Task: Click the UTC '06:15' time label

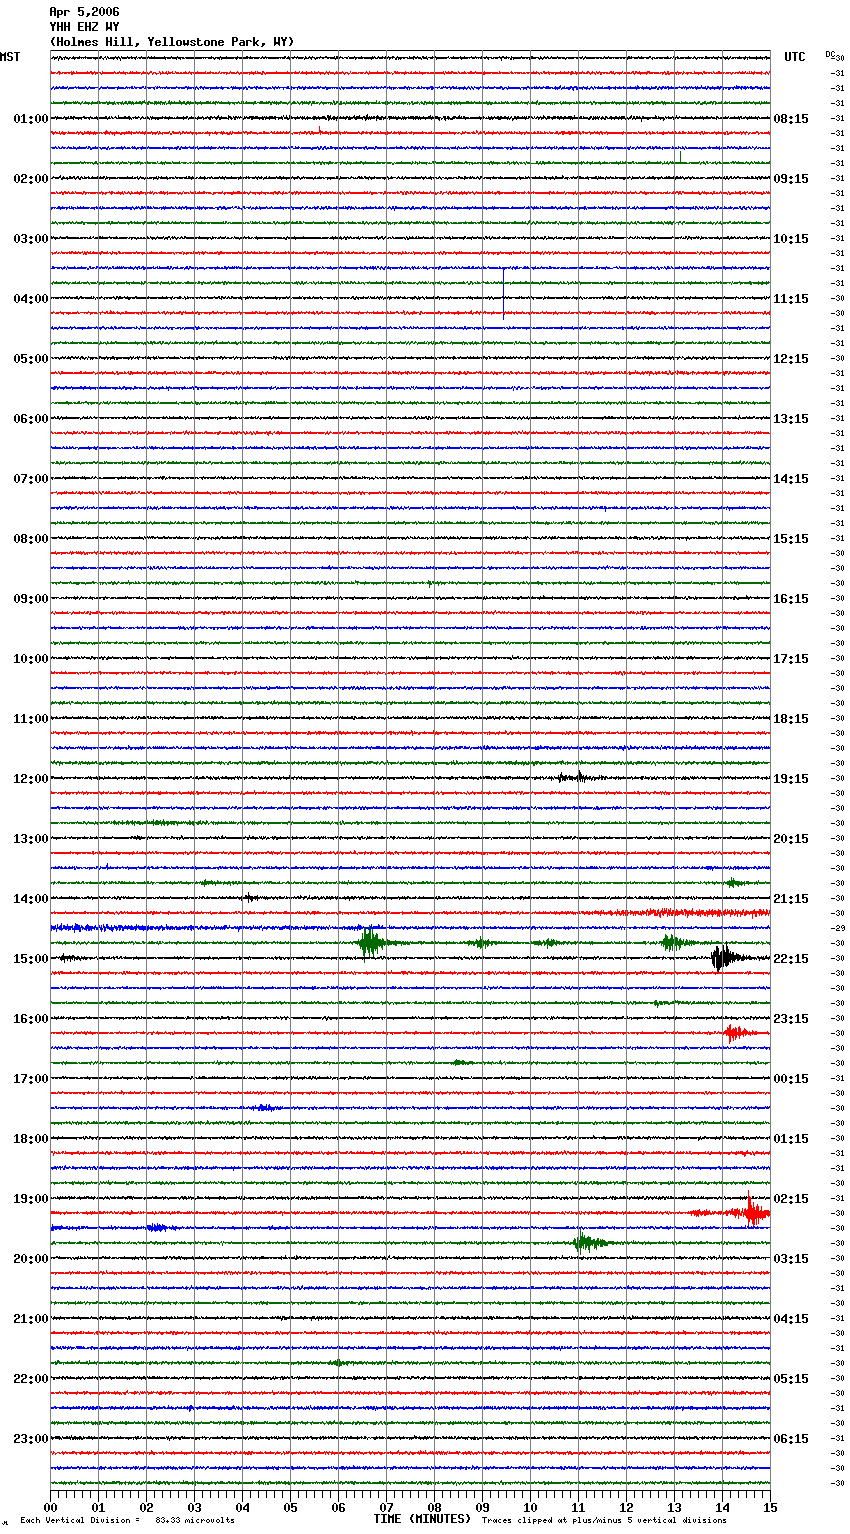Action: point(791,1439)
